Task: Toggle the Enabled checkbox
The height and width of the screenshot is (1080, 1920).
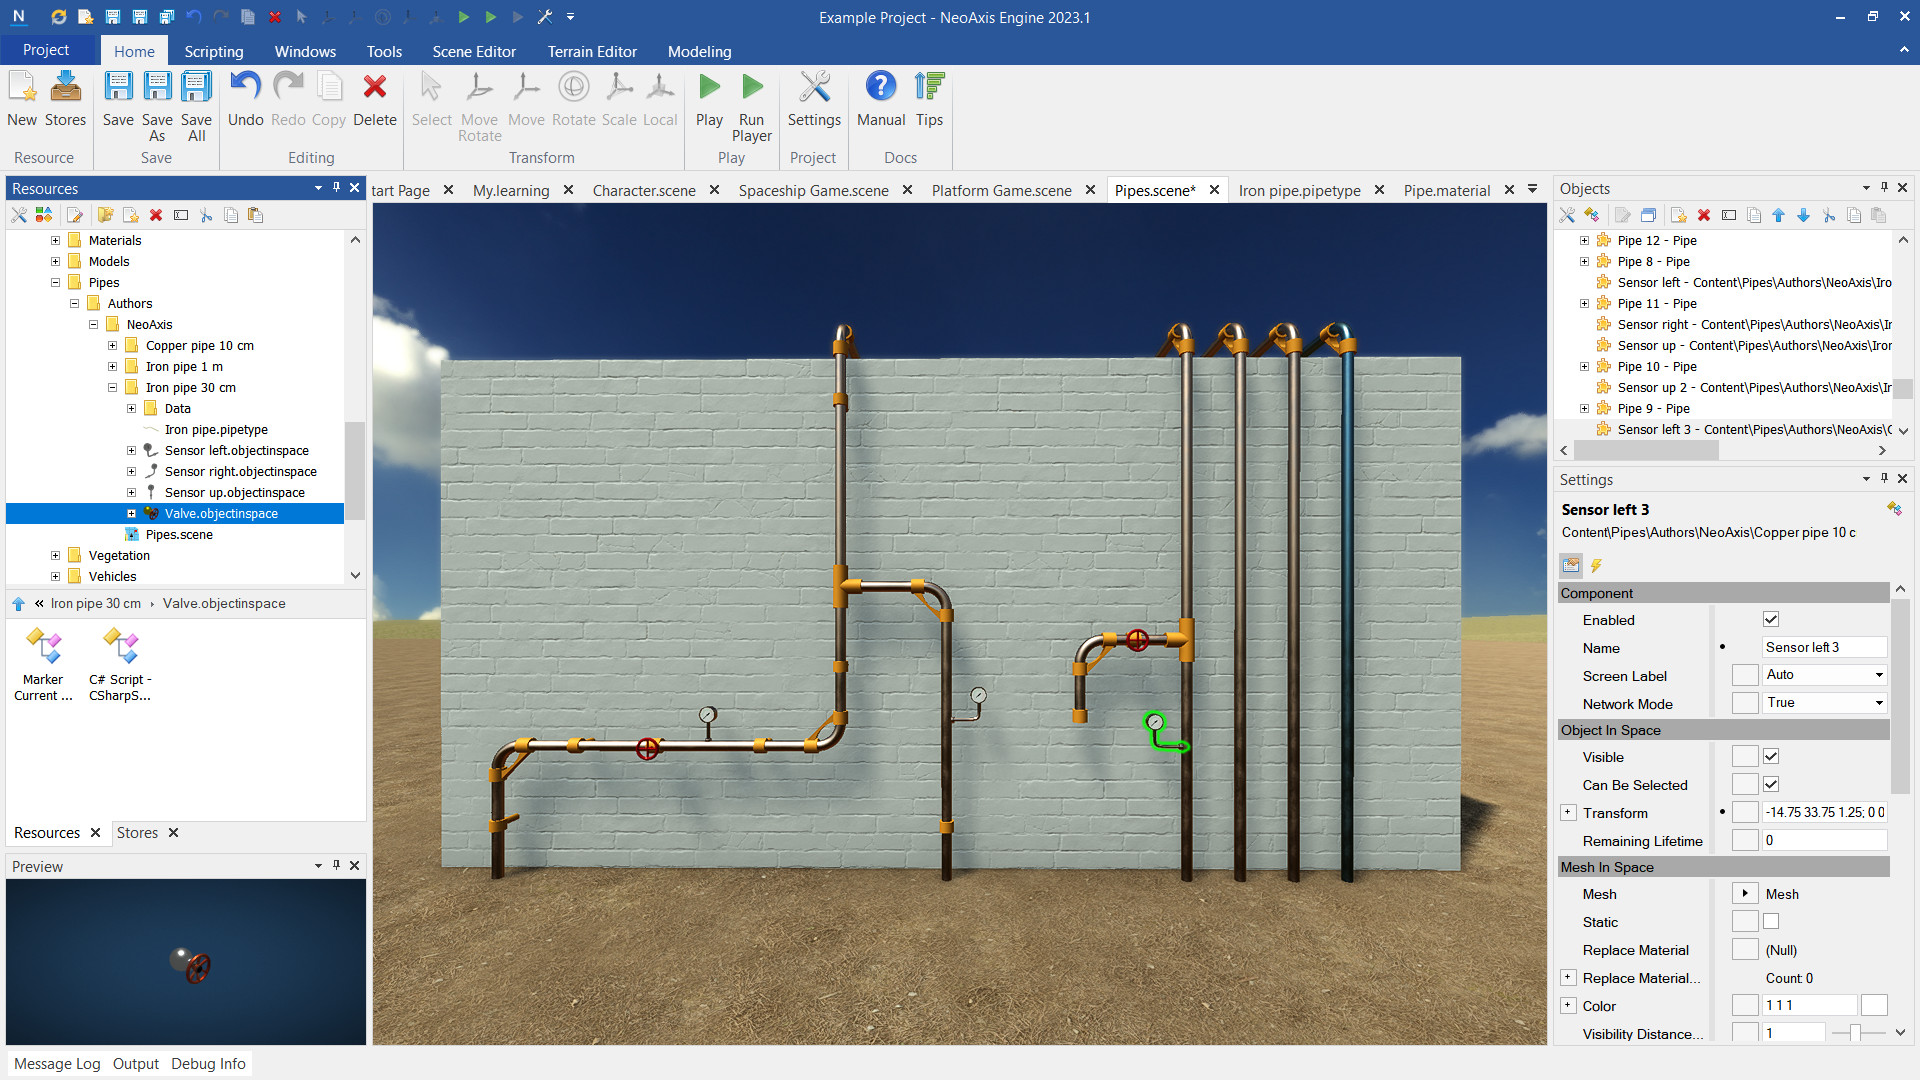Action: (x=1771, y=620)
